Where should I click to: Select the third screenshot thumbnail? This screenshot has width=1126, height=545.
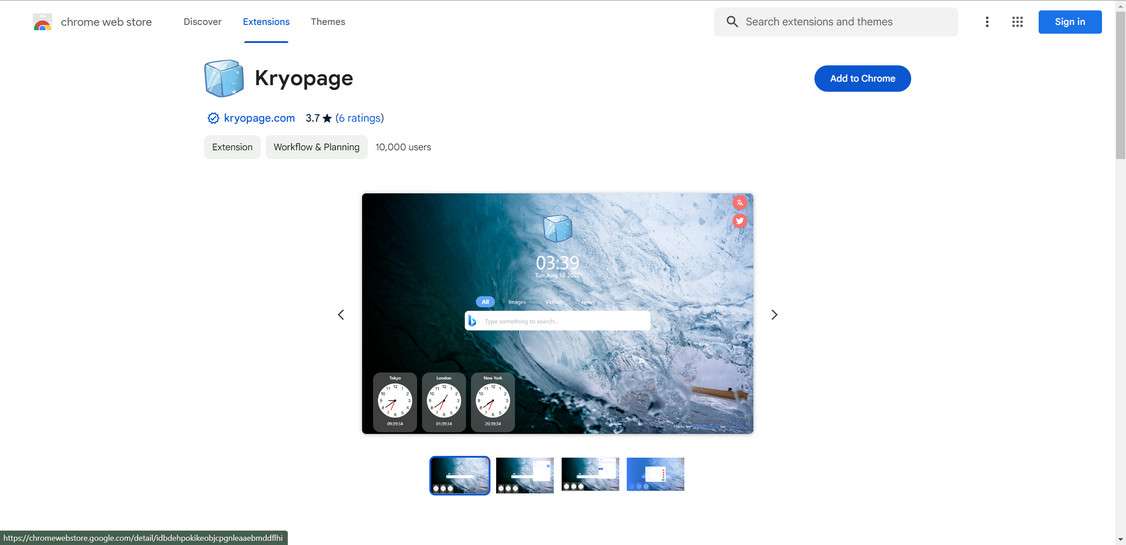coord(590,475)
